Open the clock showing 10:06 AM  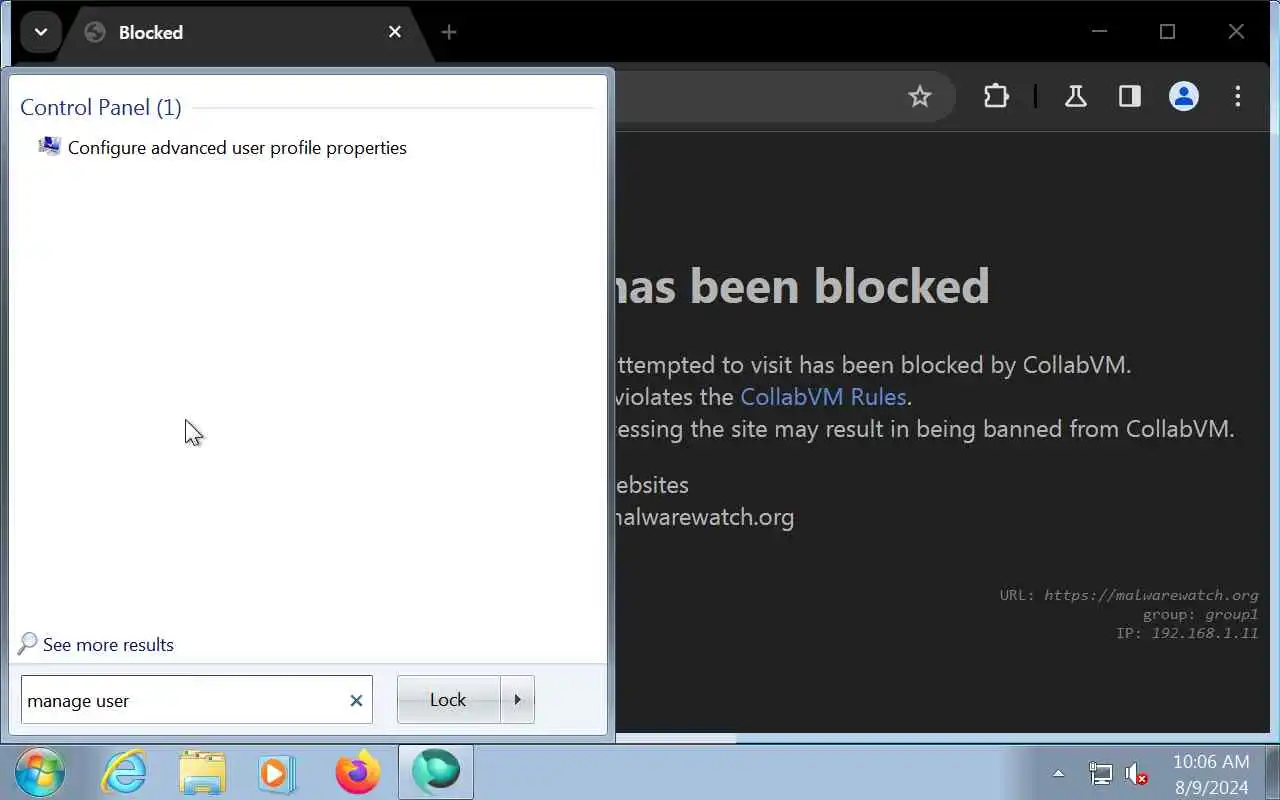pos(1211,774)
